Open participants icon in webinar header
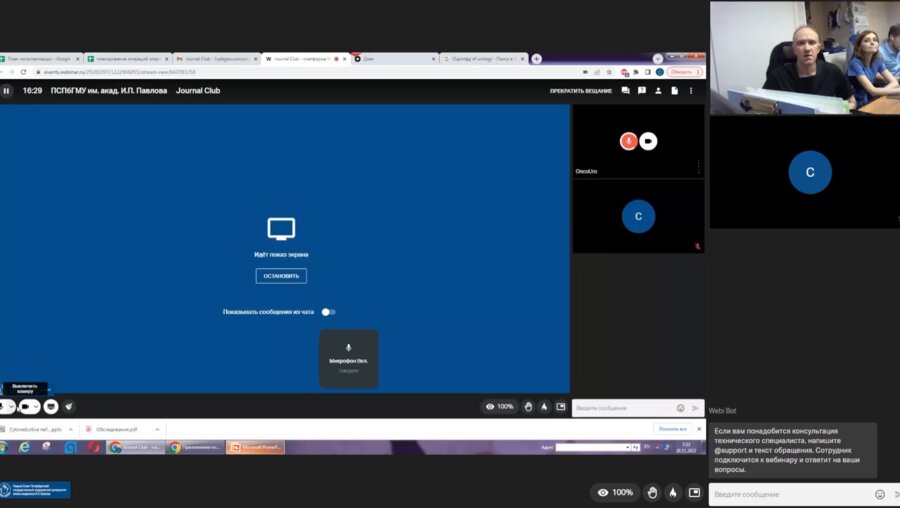The height and width of the screenshot is (508, 900). [658, 91]
